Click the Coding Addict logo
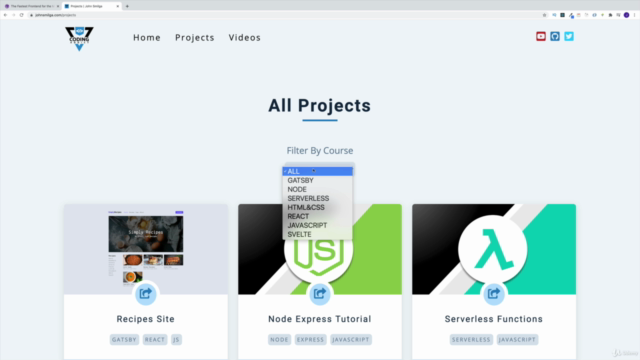The width and height of the screenshot is (640, 360). tap(79, 38)
